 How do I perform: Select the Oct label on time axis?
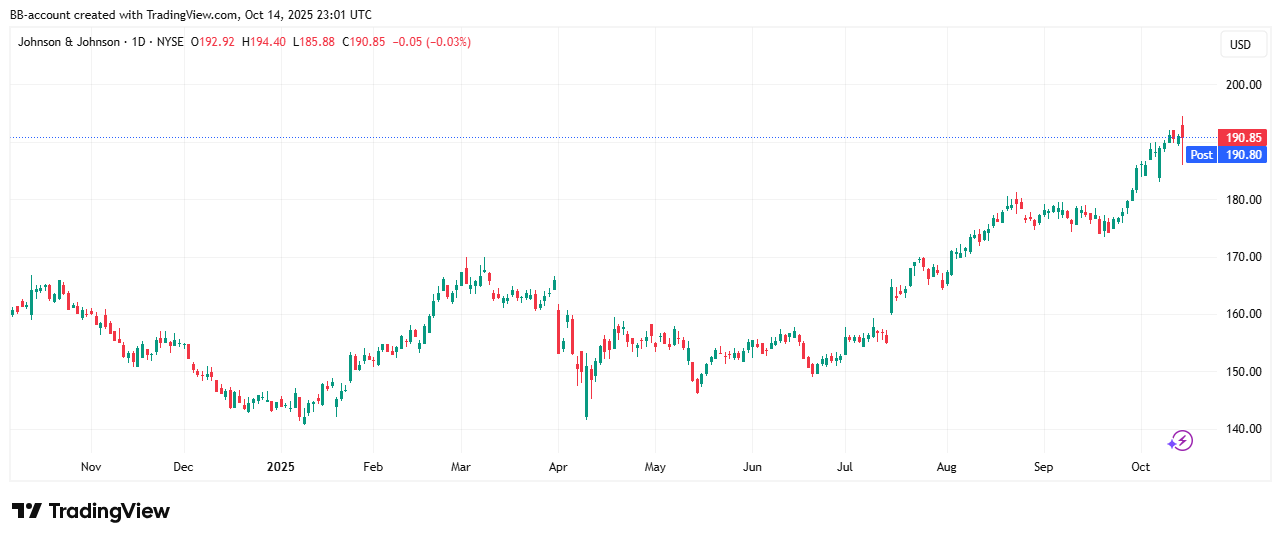pyautogui.click(x=1141, y=467)
